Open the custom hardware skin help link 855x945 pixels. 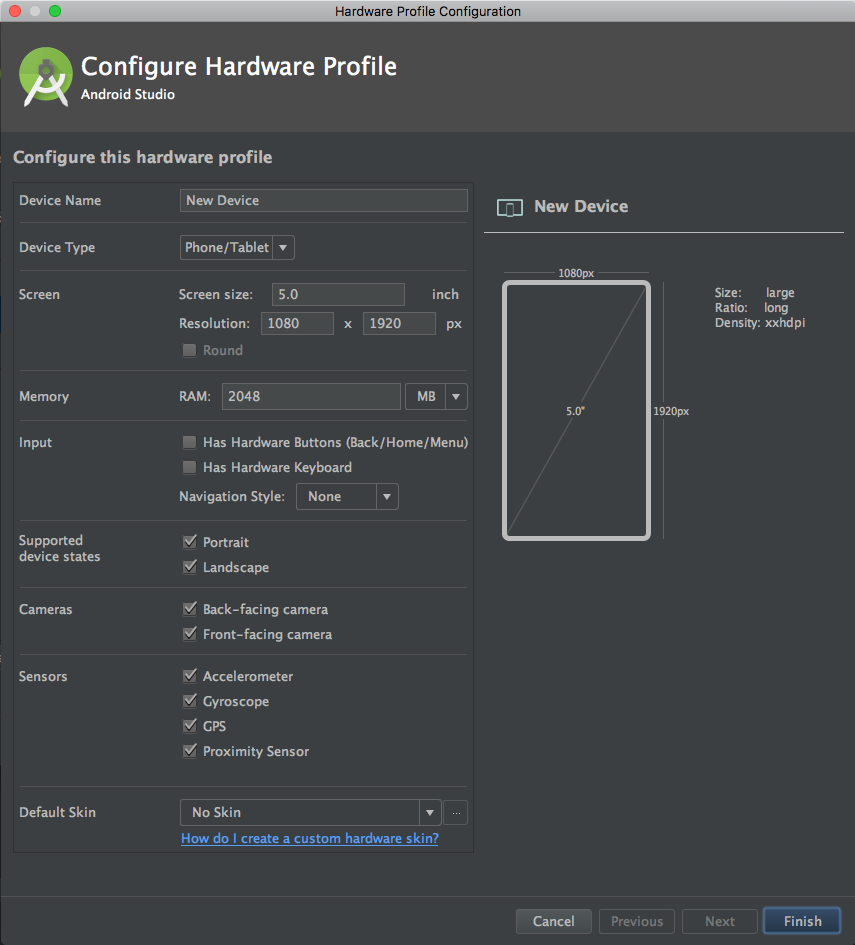[310, 838]
